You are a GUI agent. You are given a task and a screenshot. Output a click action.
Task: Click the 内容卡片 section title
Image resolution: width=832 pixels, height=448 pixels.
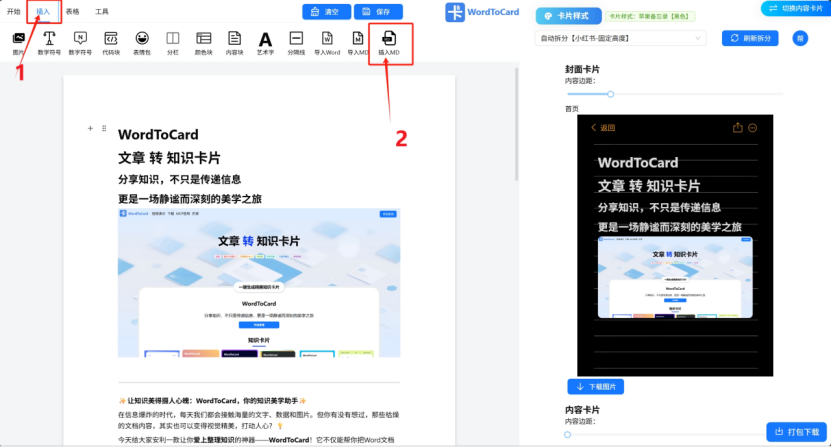coord(583,410)
